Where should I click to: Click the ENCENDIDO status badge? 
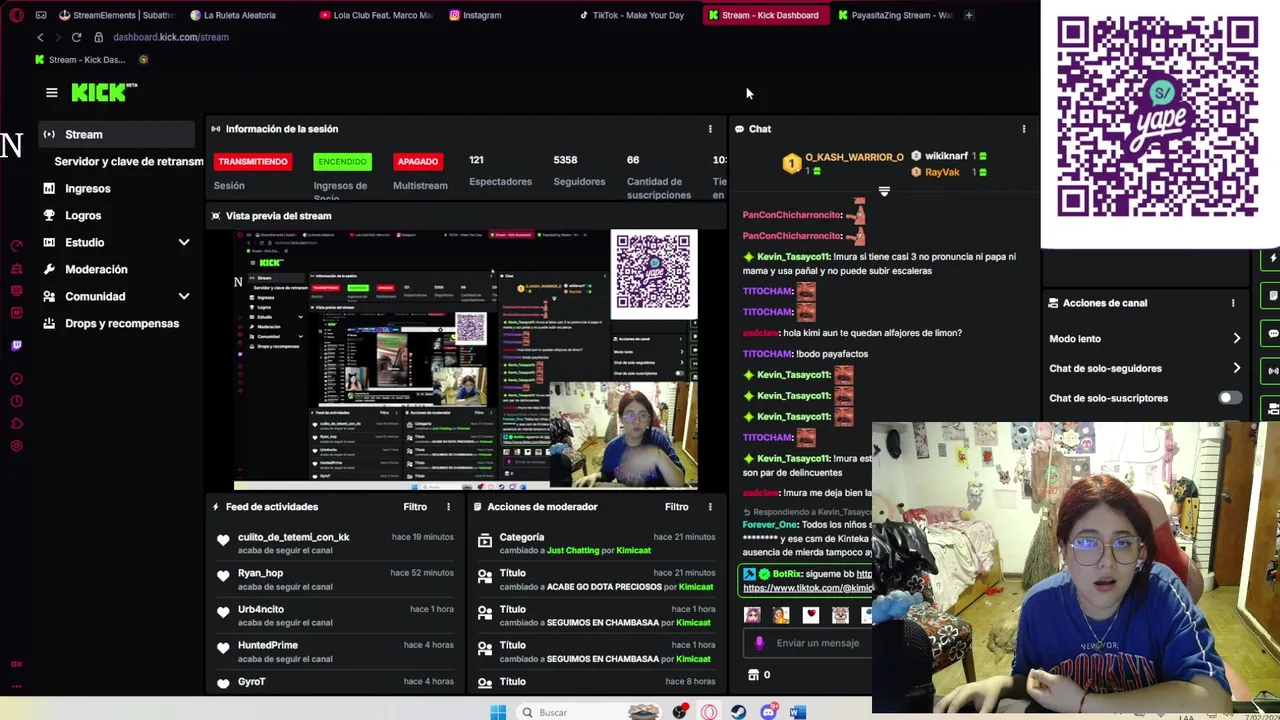(342, 161)
